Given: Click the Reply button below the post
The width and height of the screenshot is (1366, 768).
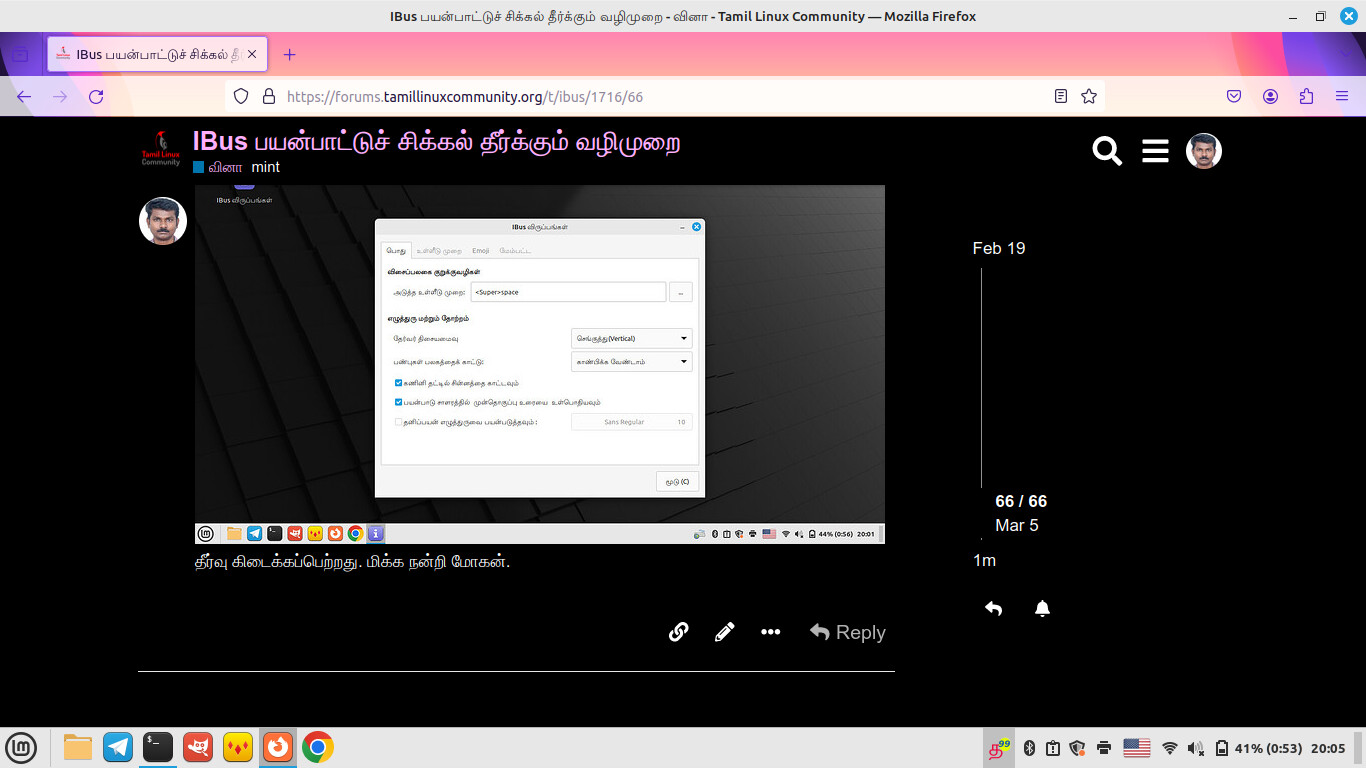Looking at the screenshot, I should click(x=848, y=632).
